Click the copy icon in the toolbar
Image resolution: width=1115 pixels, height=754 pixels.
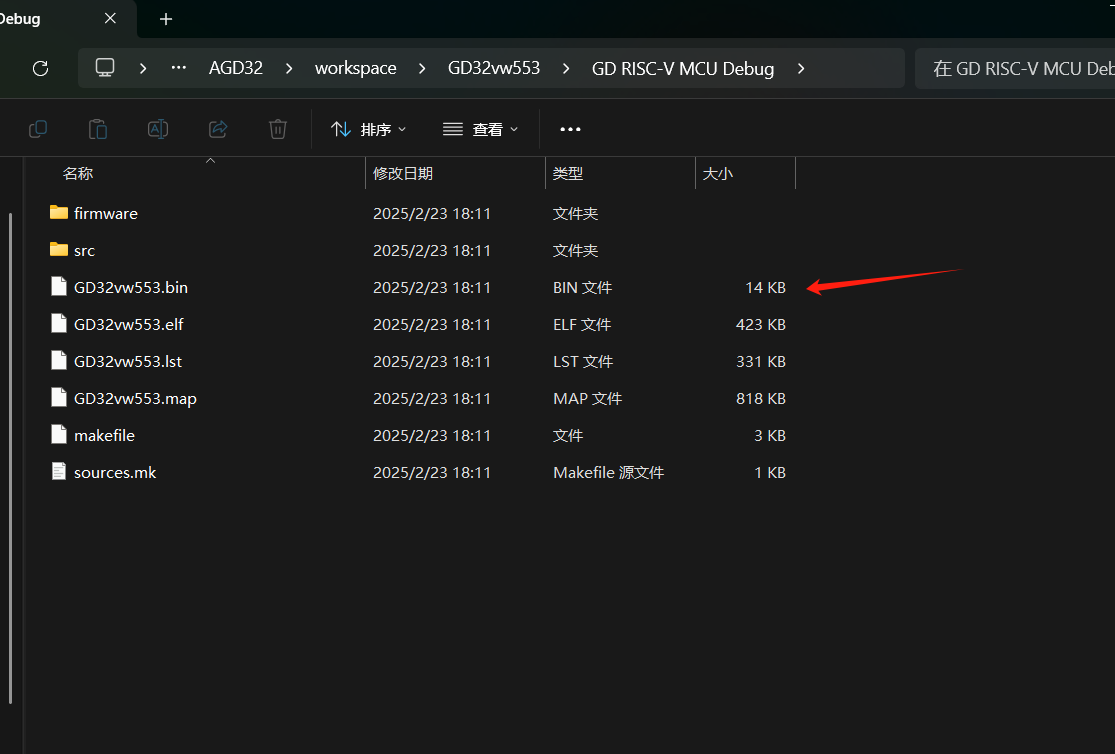coord(38,129)
